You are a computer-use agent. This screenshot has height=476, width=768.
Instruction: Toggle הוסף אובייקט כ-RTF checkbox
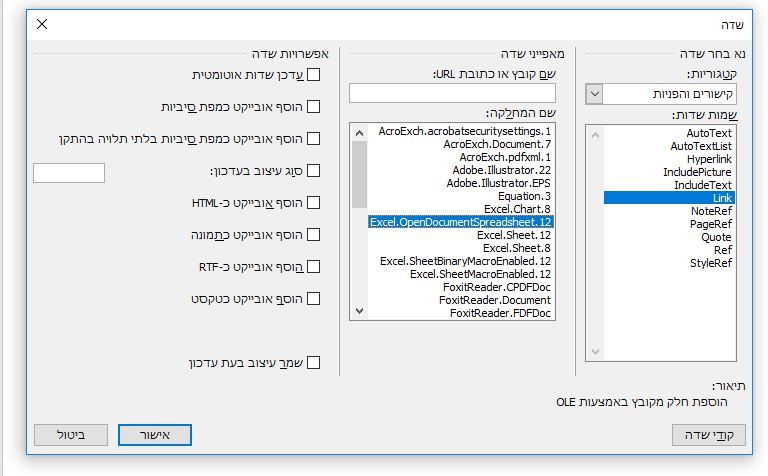tap(313, 267)
